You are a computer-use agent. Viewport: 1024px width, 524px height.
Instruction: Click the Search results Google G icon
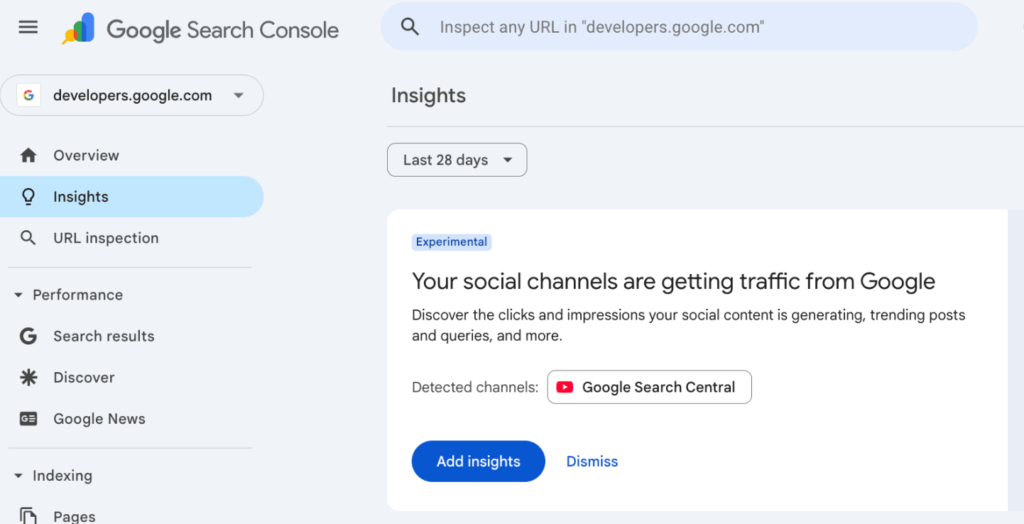pyautogui.click(x=28, y=336)
